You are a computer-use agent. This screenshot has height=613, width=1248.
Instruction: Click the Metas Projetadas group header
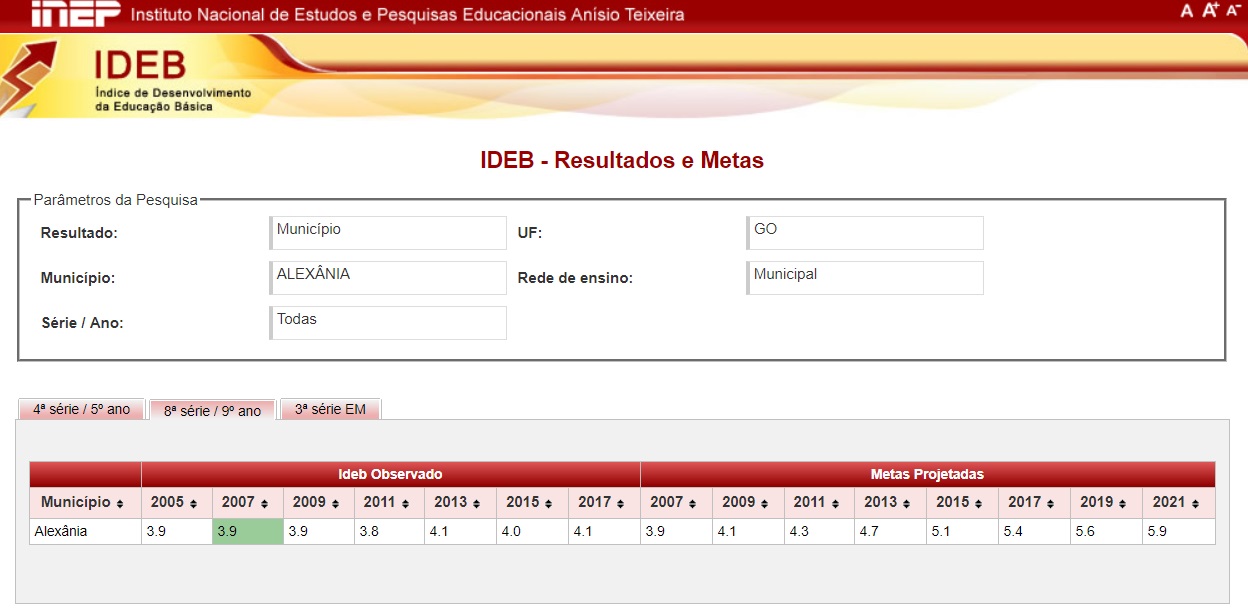[928, 474]
